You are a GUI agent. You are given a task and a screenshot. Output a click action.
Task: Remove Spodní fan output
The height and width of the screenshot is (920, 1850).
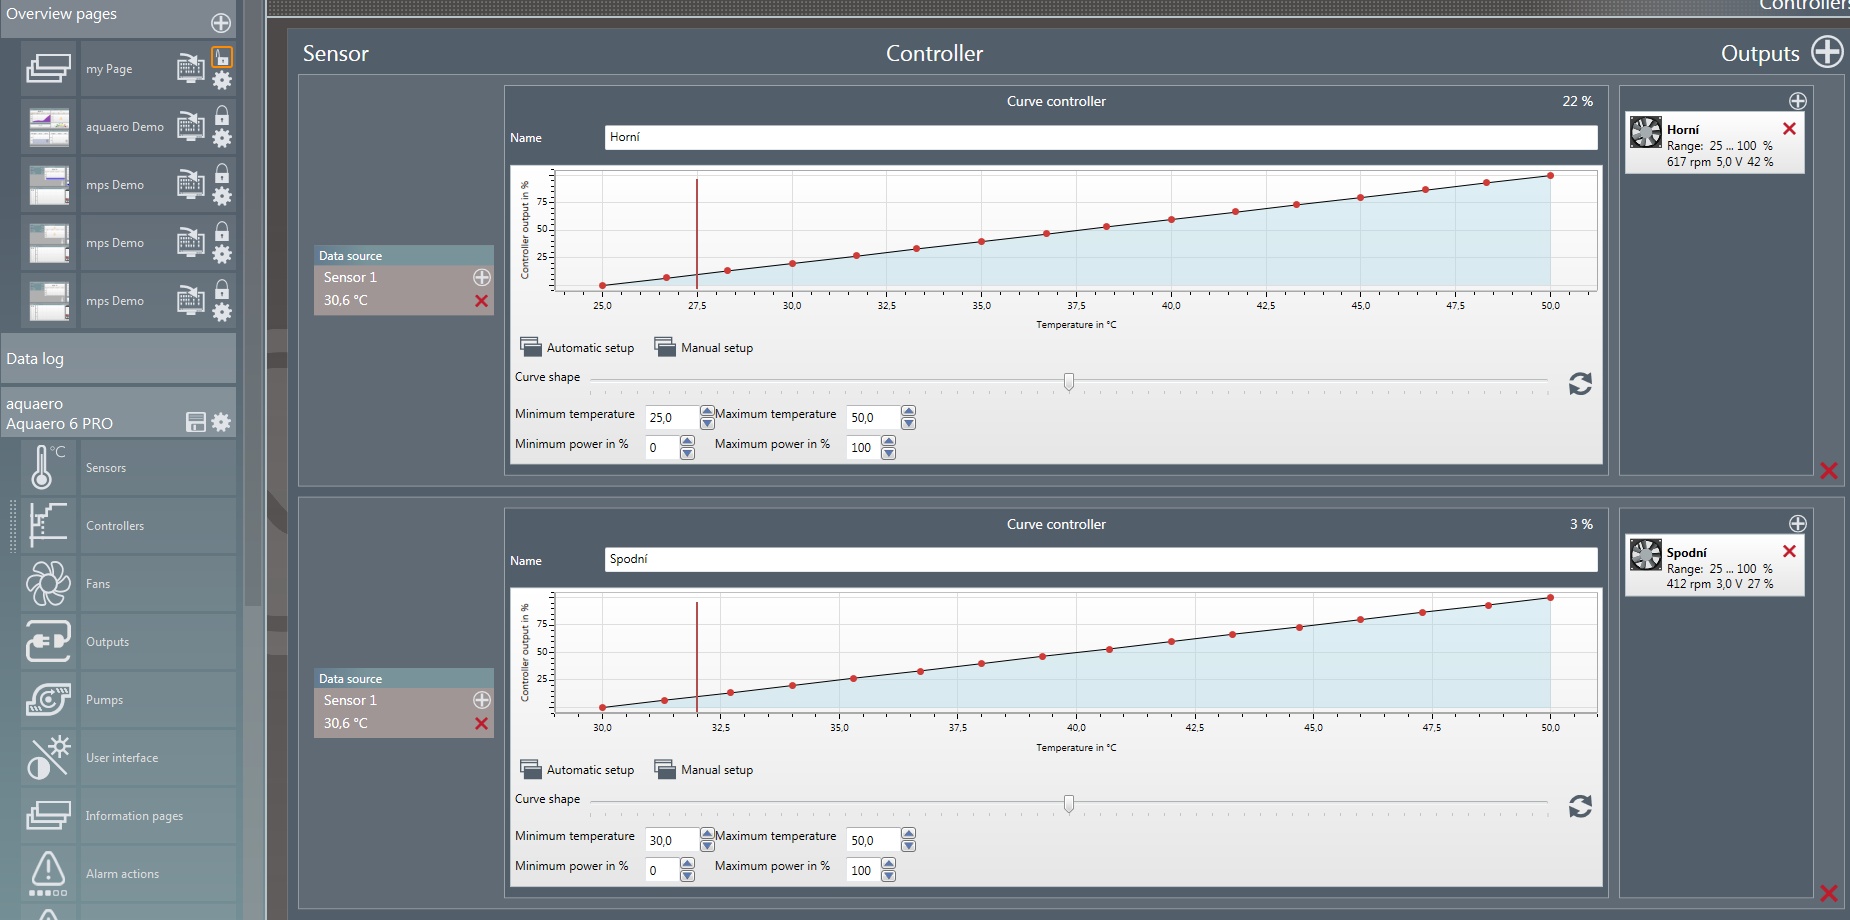(1789, 551)
